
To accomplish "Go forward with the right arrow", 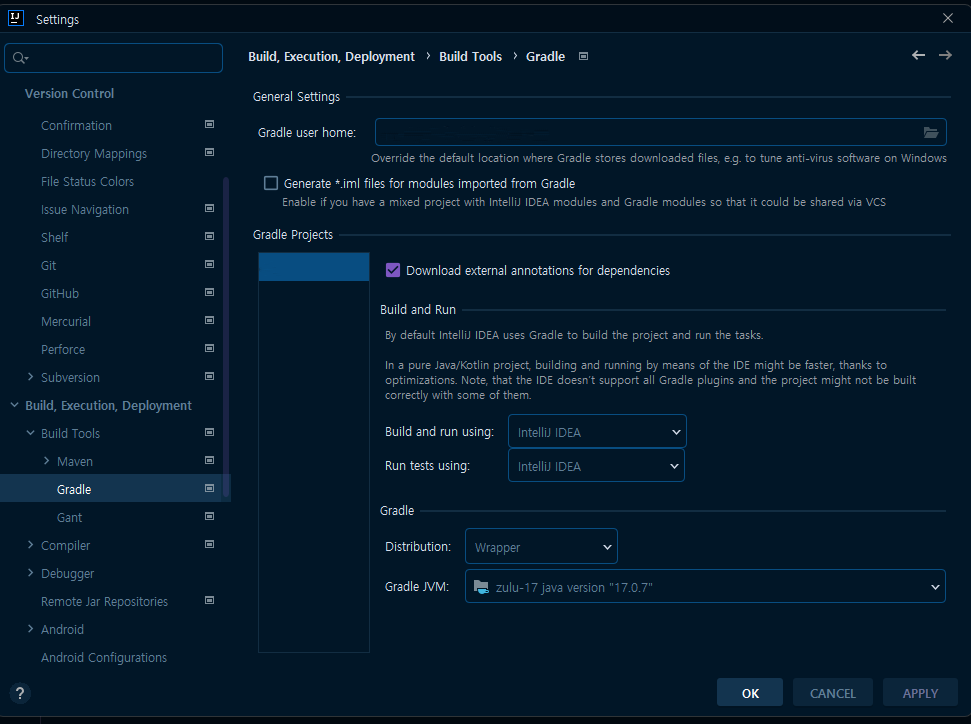I will pos(945,55).
